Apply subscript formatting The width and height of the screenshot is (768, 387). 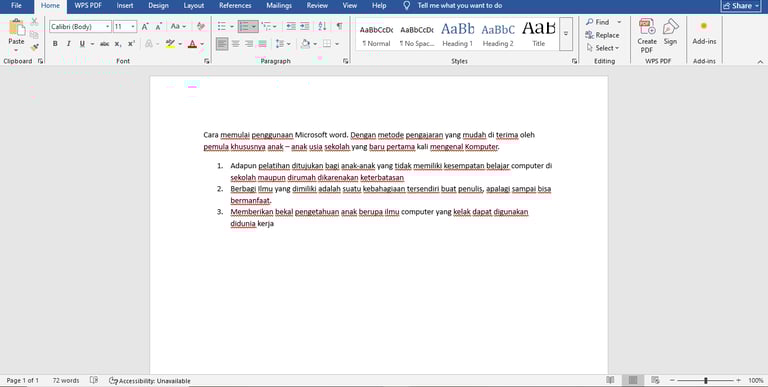[x=118, y=44]
